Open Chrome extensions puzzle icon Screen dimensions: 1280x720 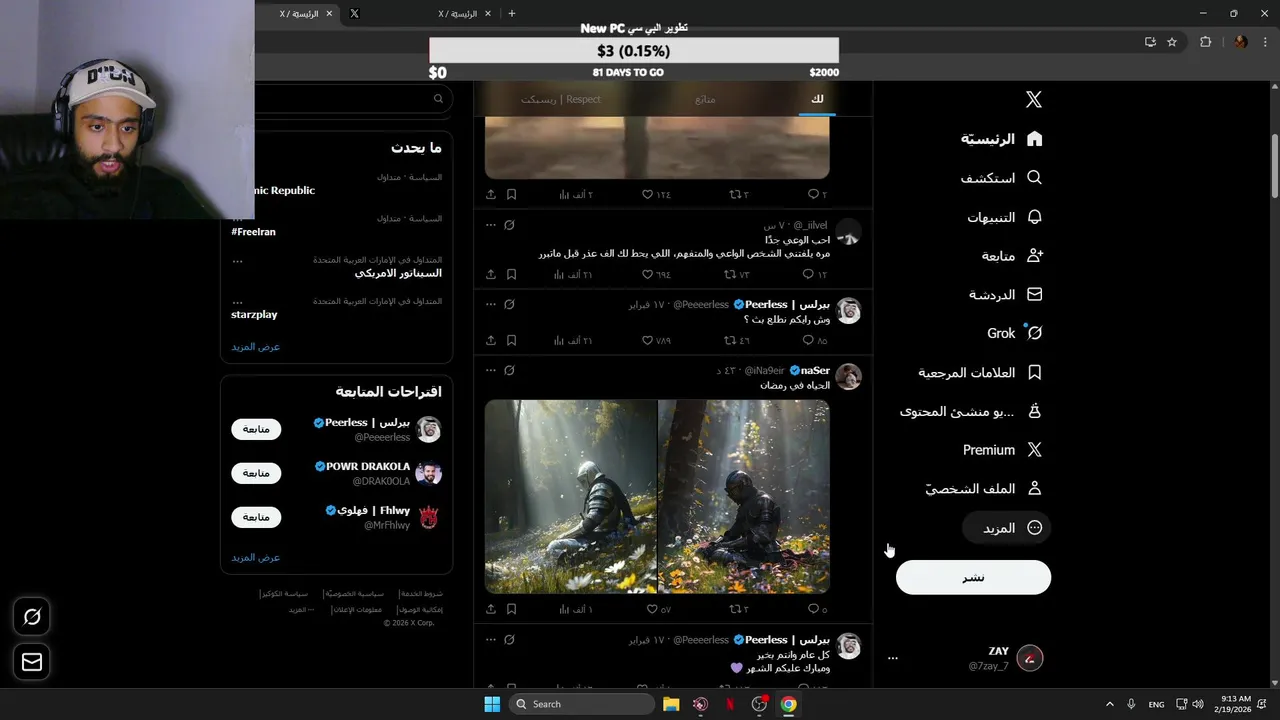coord(1205,42)
